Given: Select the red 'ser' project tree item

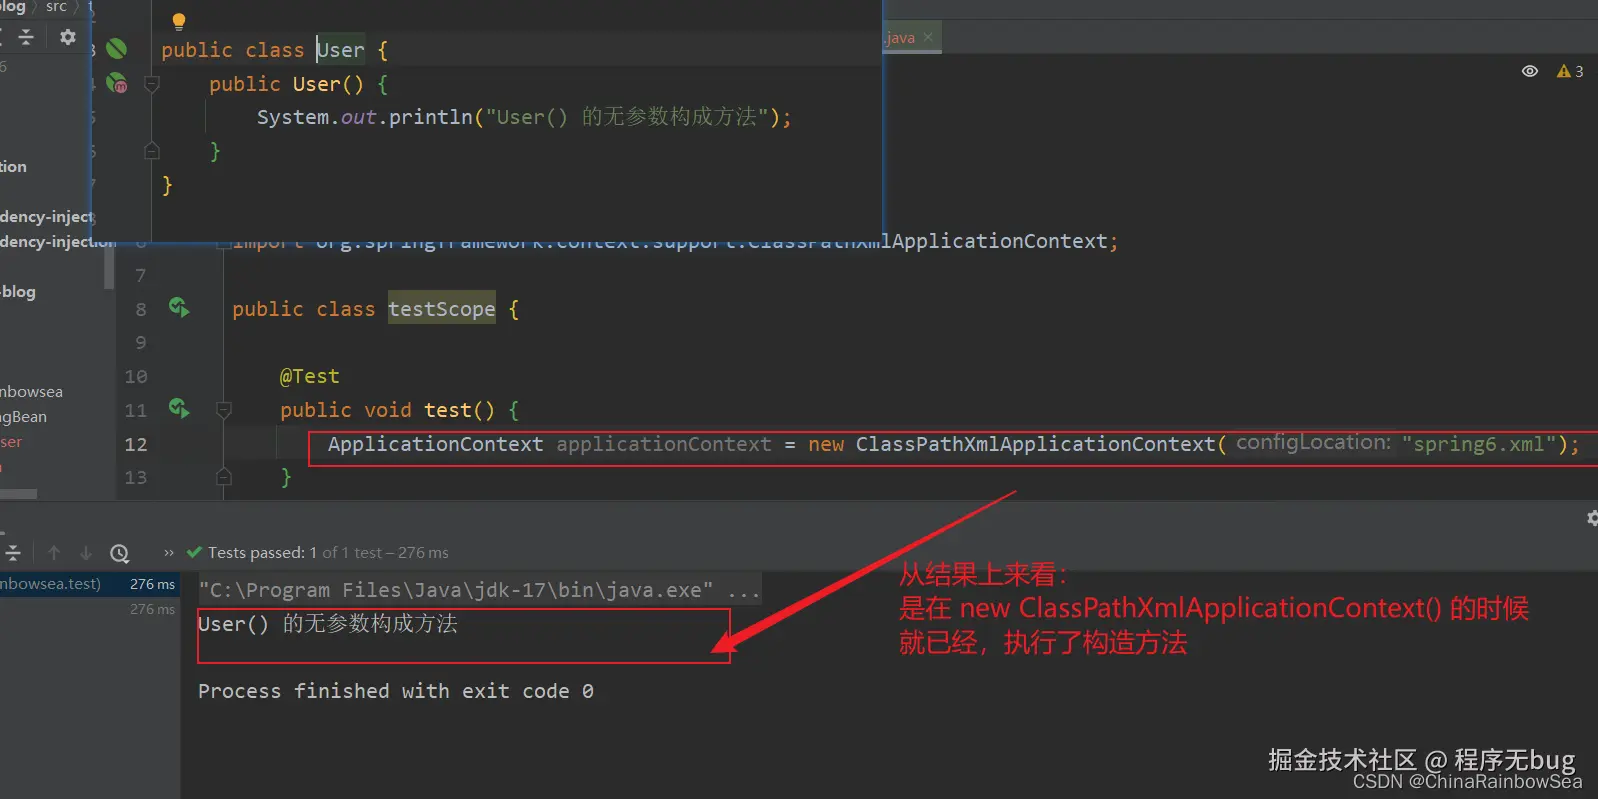Looking at the screenshot, I should (x=11, y=442).
